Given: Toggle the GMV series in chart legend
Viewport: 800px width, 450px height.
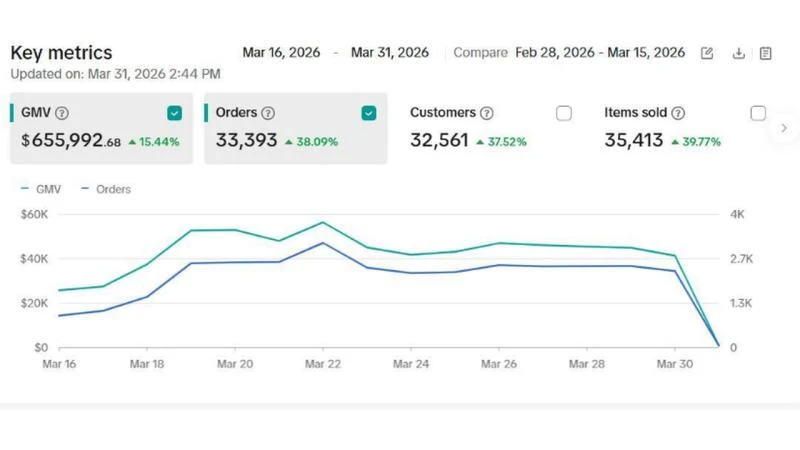Looking at the screenshot, I should click(x=41, y=189).
